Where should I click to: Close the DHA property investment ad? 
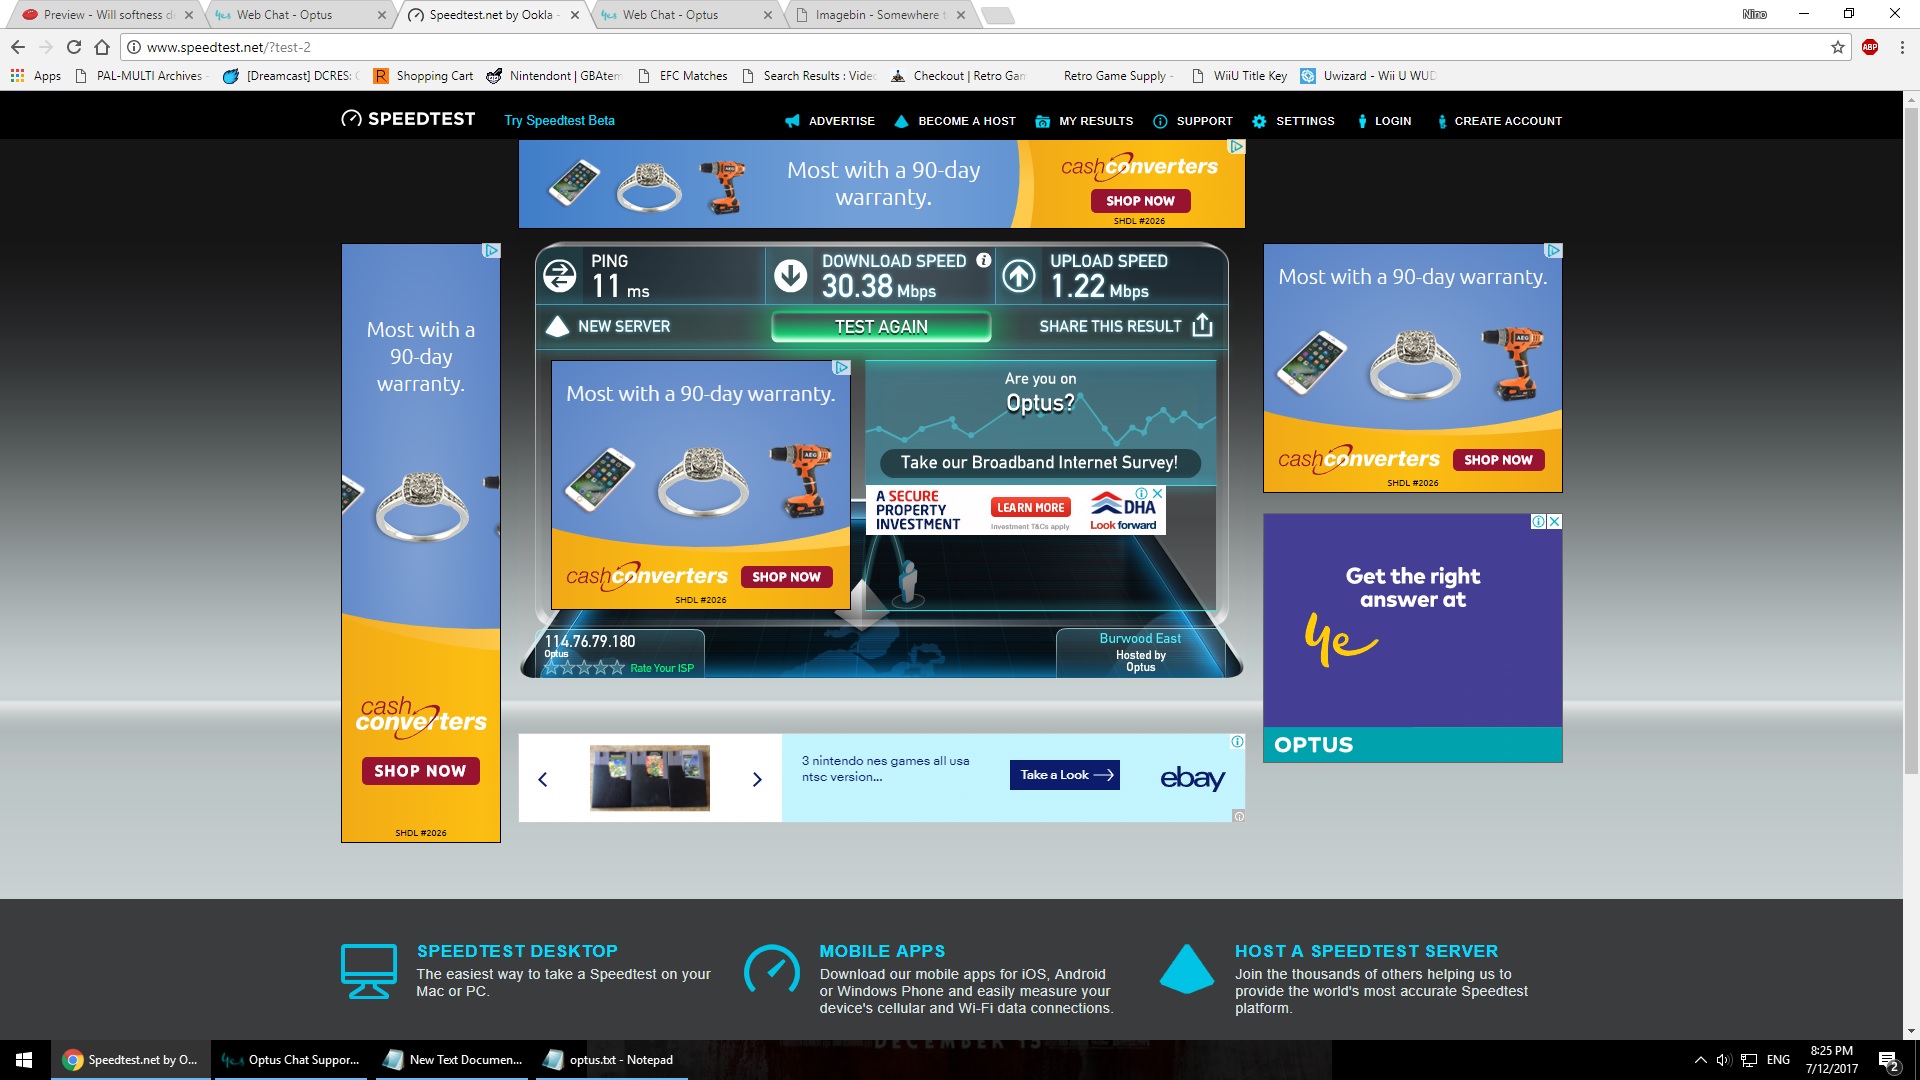pyautogui.click(x=1158, y=493)
